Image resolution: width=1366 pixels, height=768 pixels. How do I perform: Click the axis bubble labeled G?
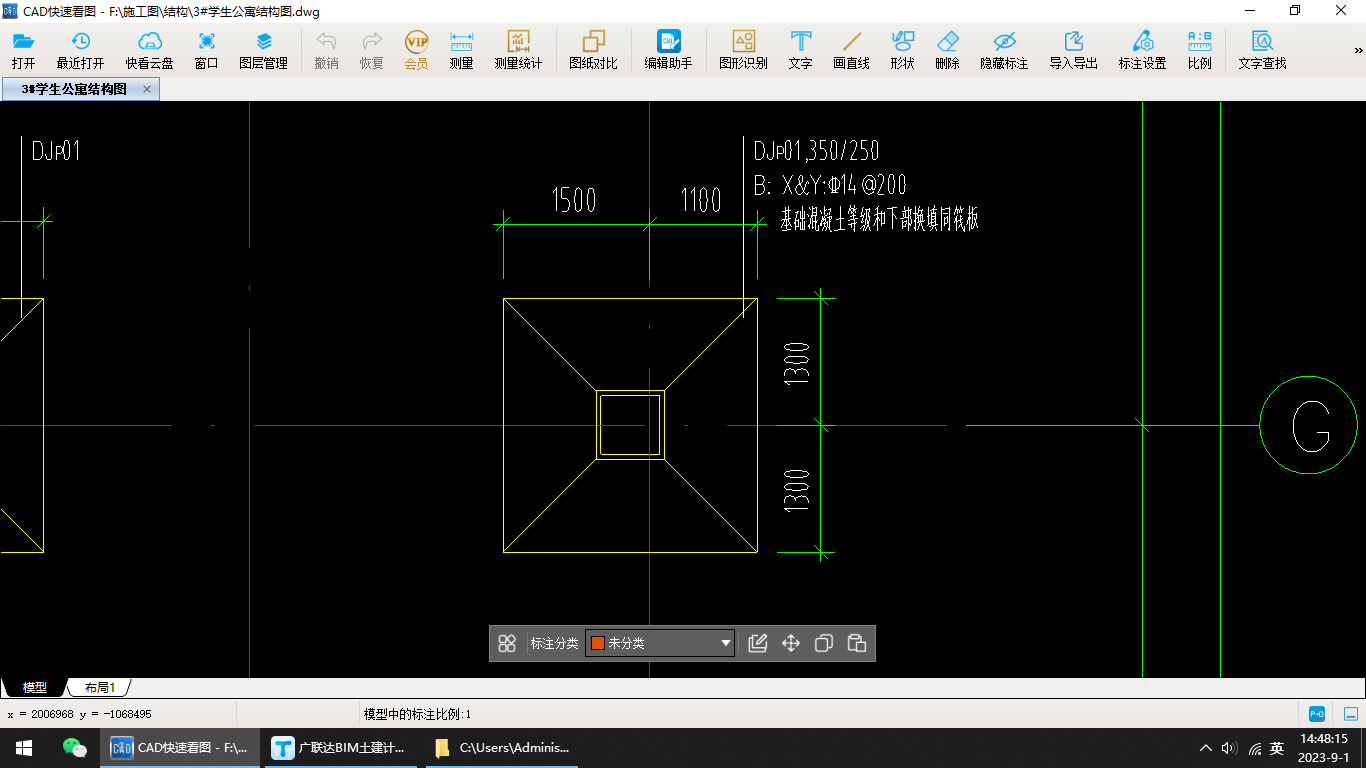coord(1310,426)
